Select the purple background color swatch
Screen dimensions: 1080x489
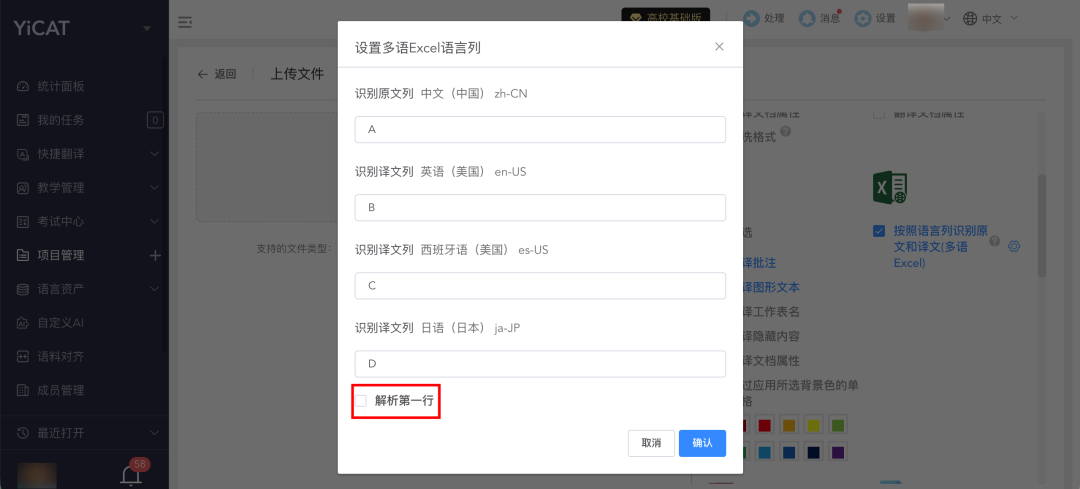click(x=837, y=452)
